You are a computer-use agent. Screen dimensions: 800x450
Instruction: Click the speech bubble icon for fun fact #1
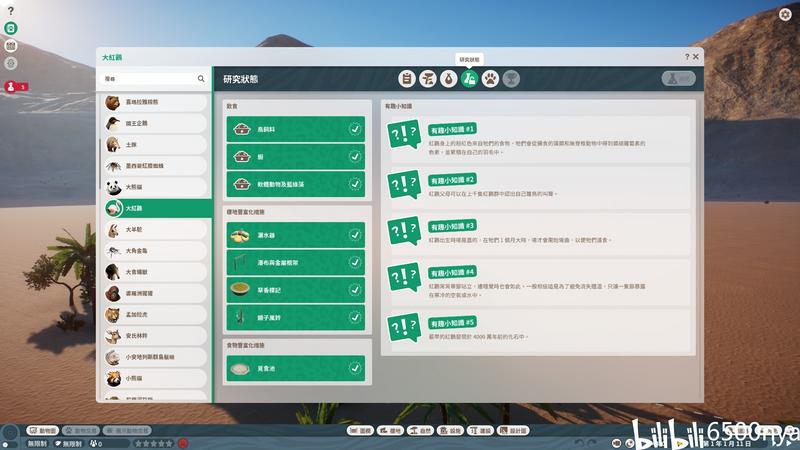point(404,135)
